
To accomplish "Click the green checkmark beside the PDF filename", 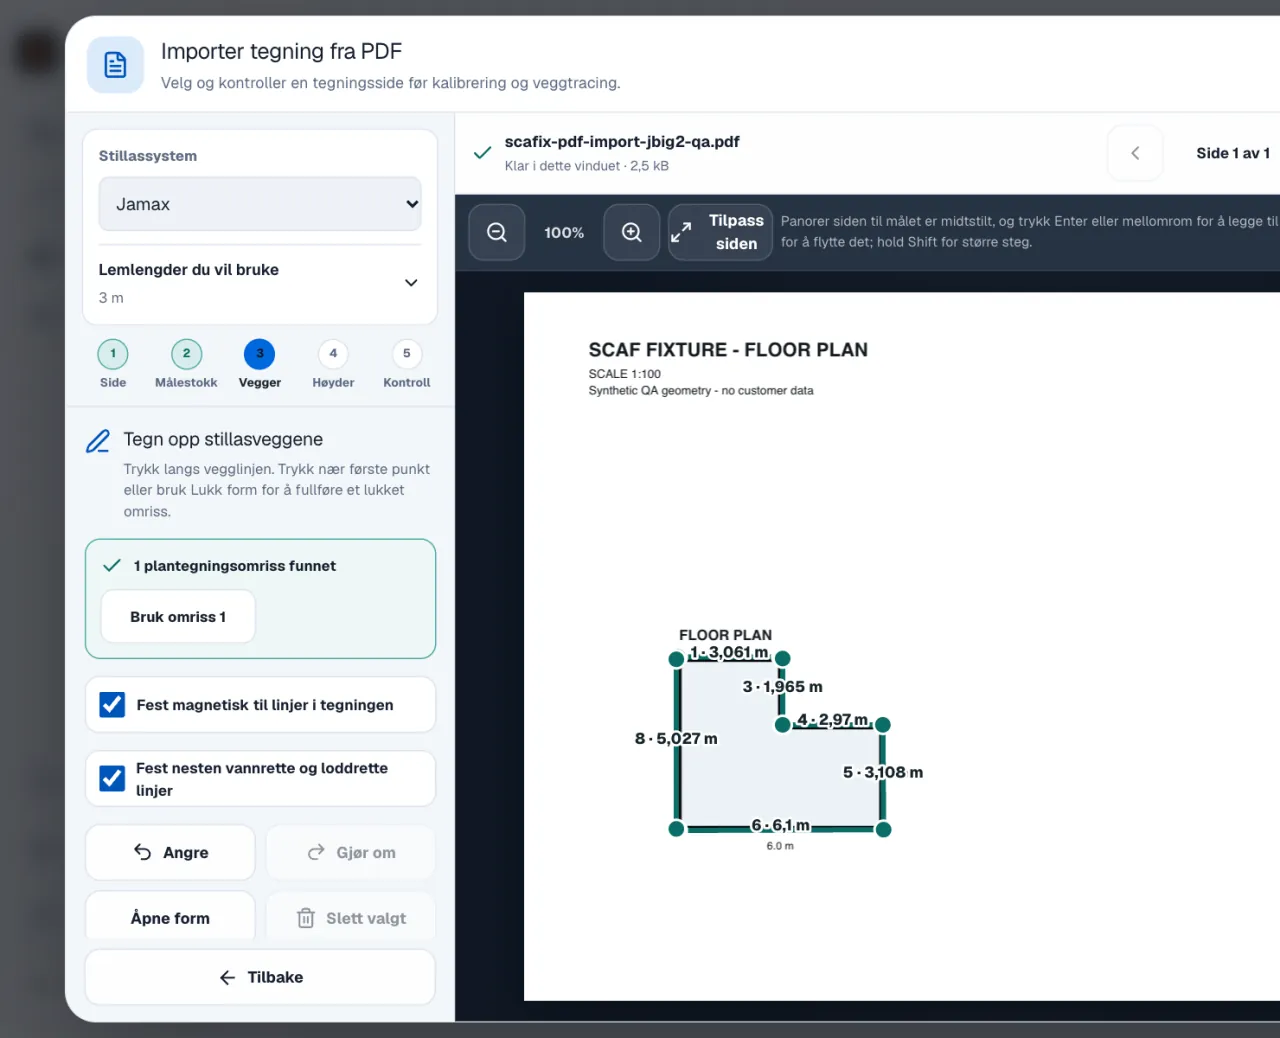I will 482,153.
